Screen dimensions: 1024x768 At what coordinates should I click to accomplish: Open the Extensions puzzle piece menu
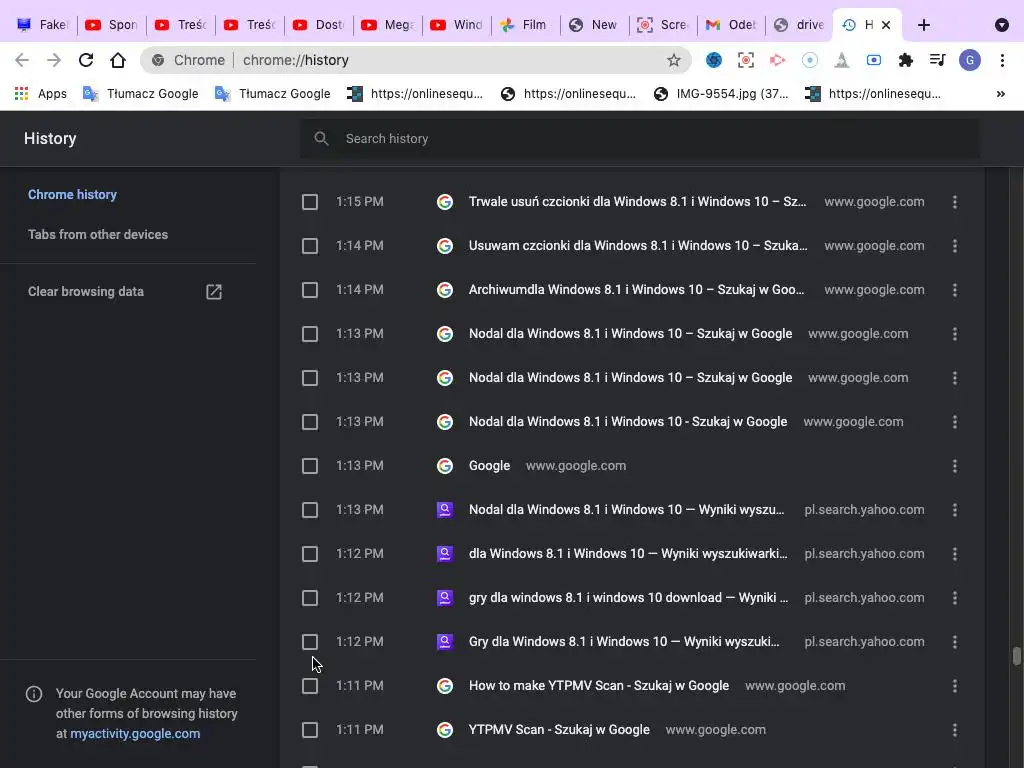pos(906,60)
